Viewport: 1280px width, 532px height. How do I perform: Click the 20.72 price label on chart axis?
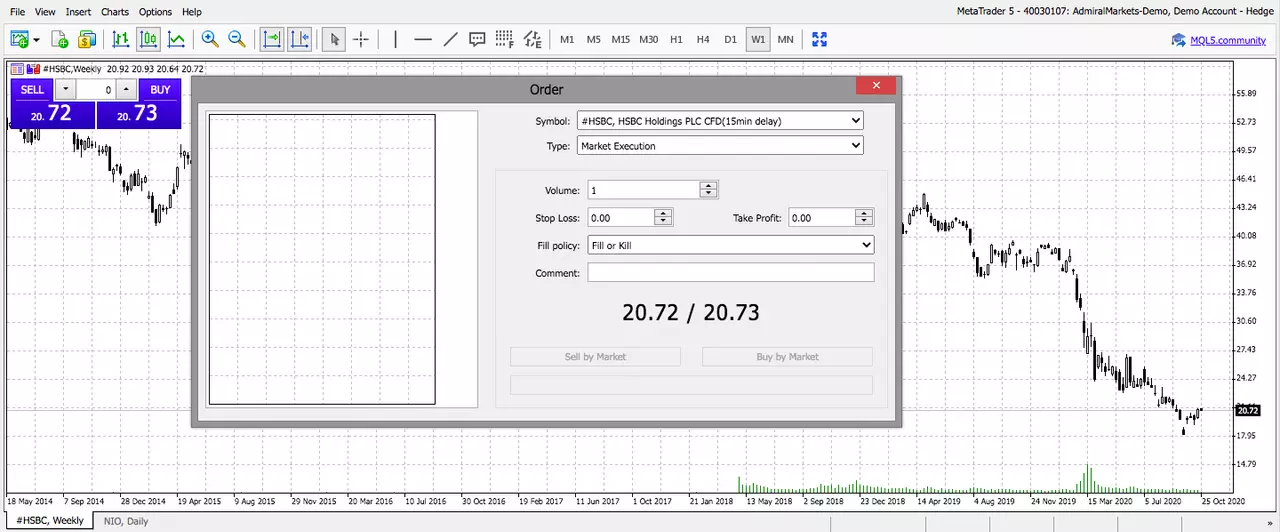coord(1247,410)
